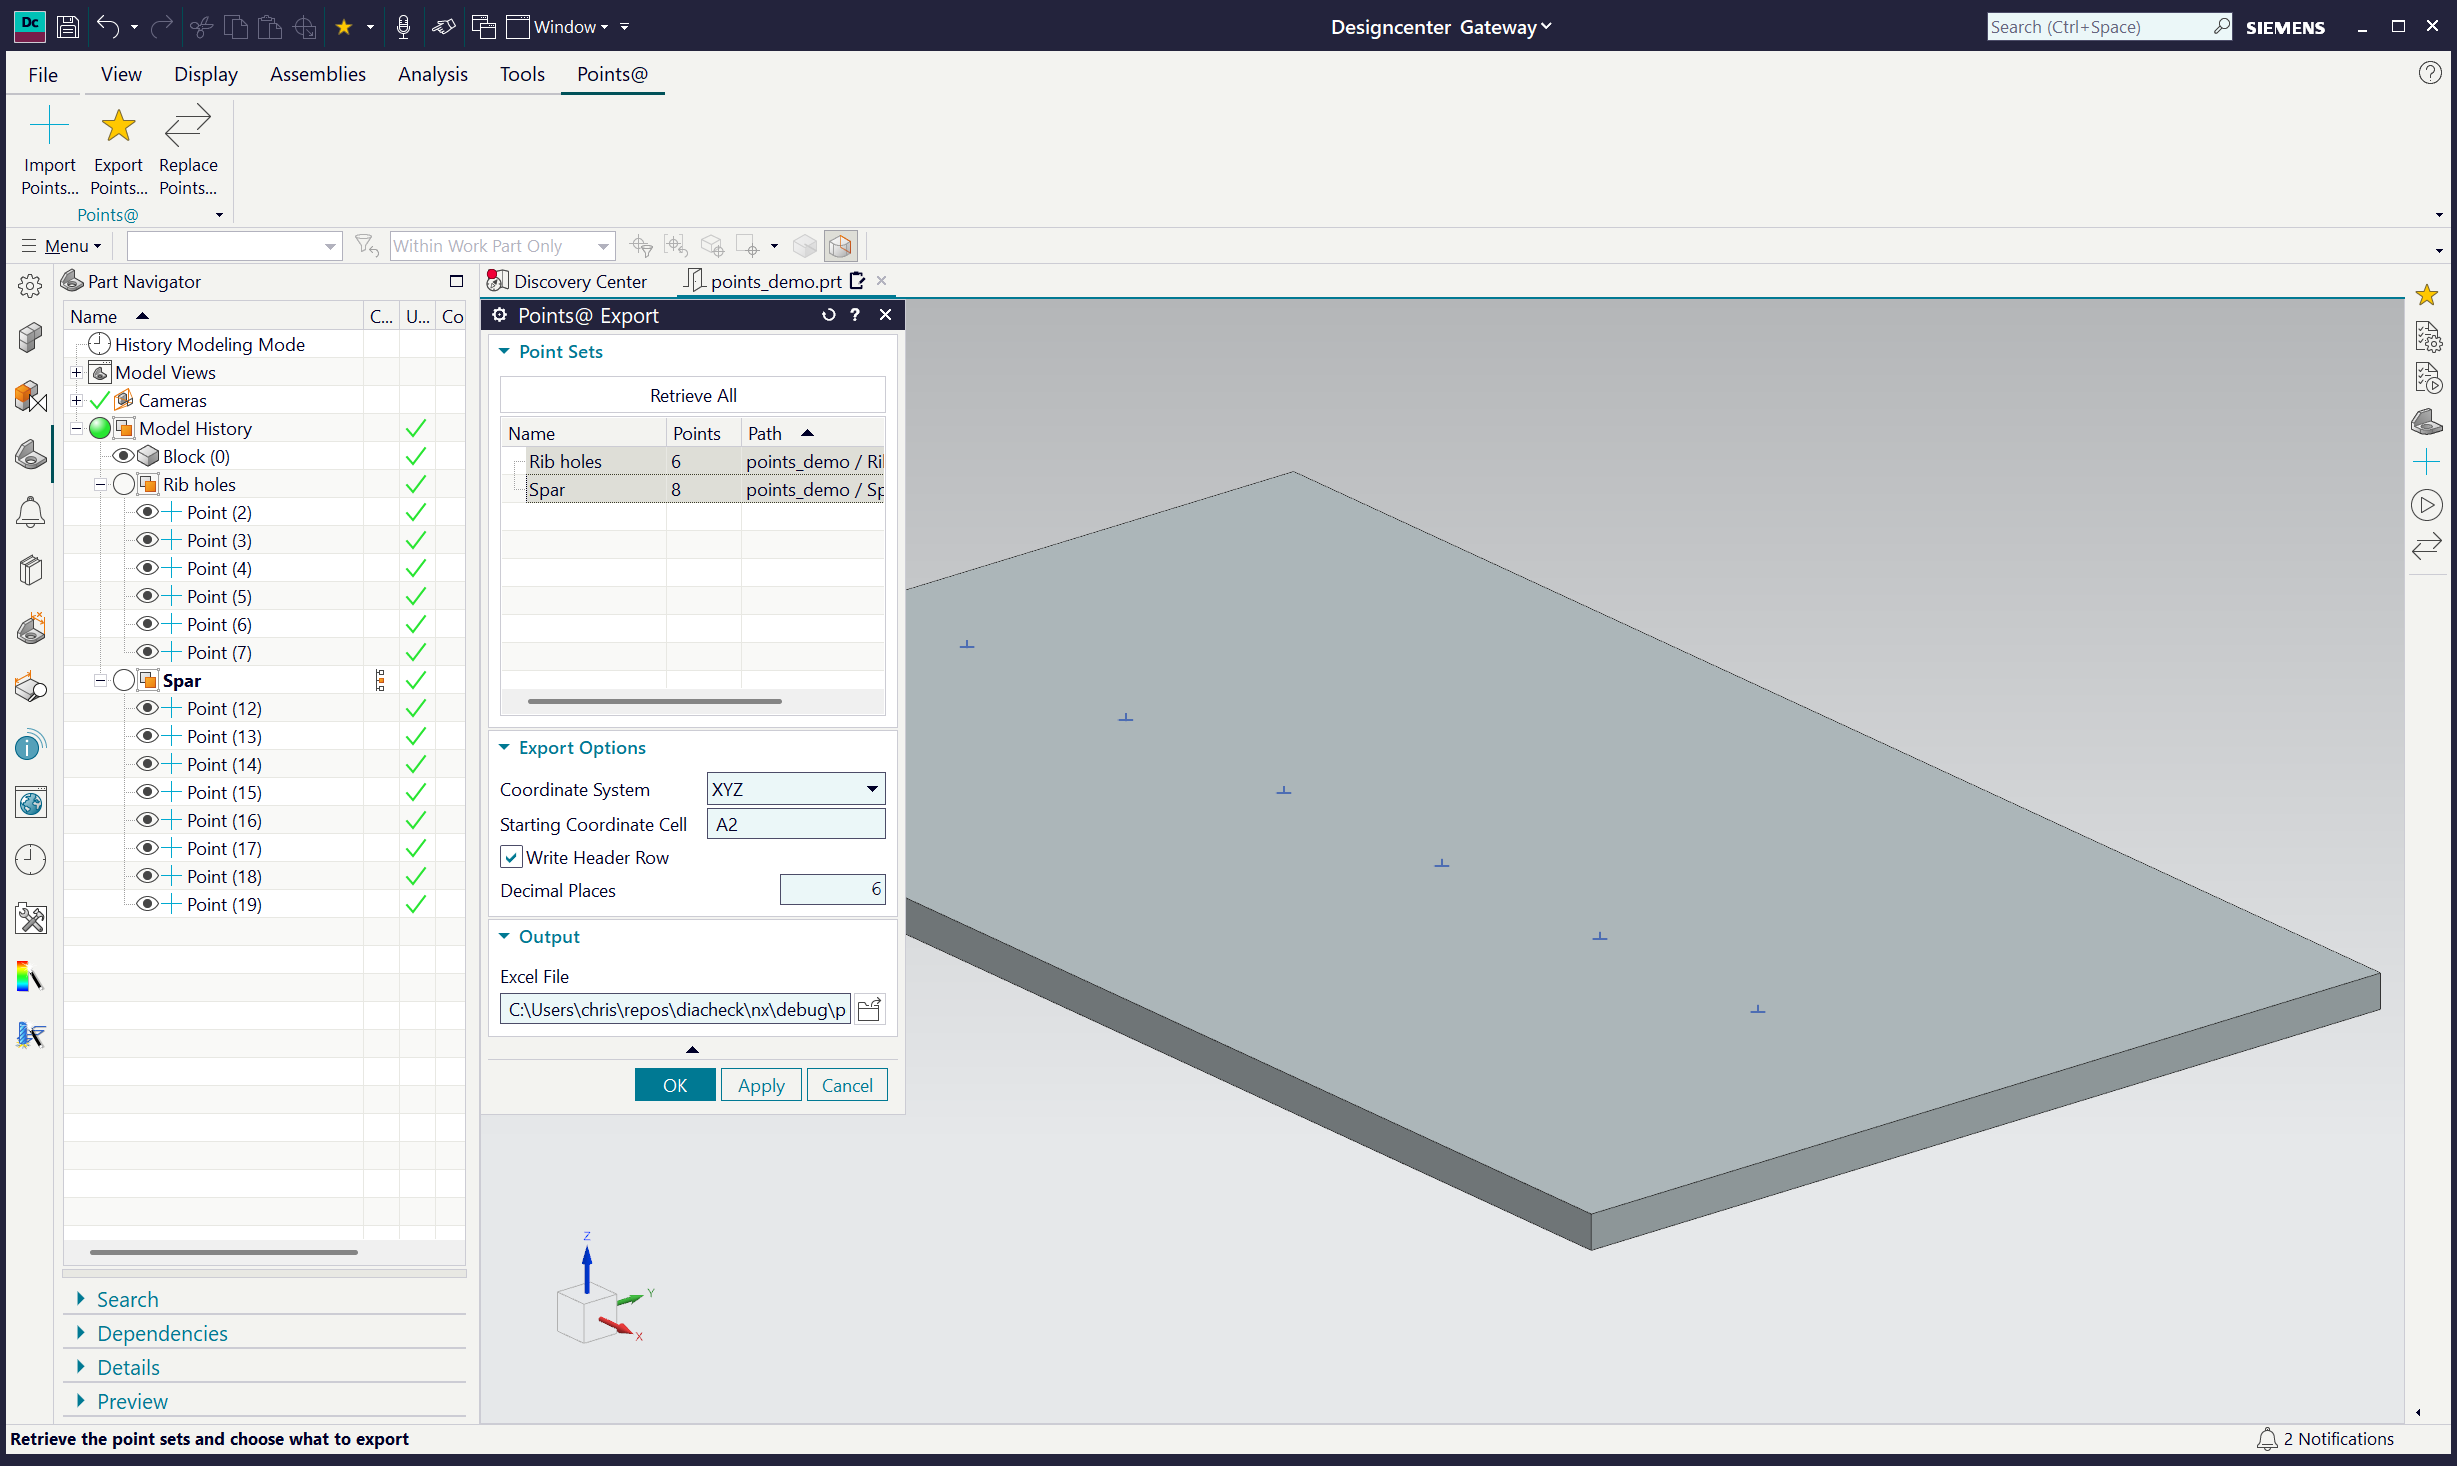Click the Replace Points arrows icon
Image resolution: width=2457 pixels, height=1466 pixels.
pos(188,127)
